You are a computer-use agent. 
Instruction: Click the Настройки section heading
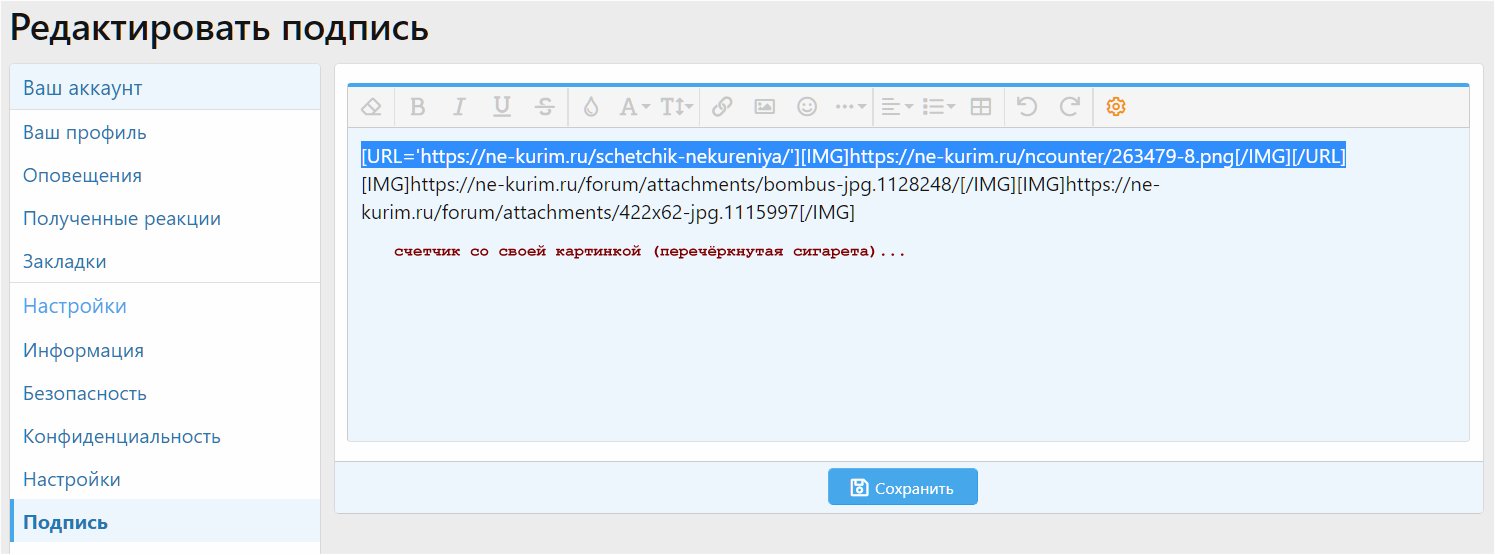pyautogui.click(x=165, y=305)
